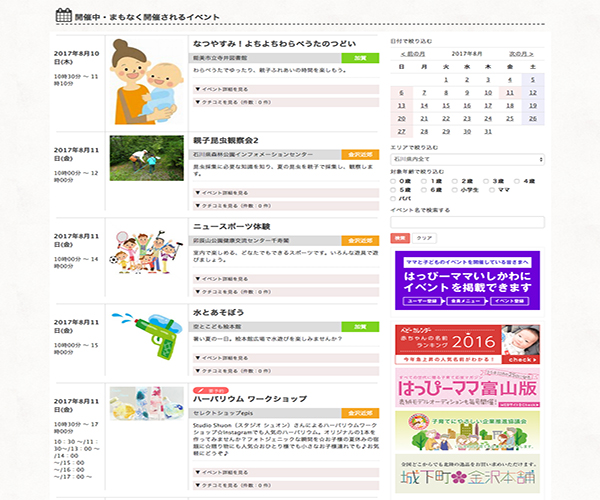Select the 0歳 age filter radio button
The width and height of the screenshot is (600, 500).
point(393,181)
